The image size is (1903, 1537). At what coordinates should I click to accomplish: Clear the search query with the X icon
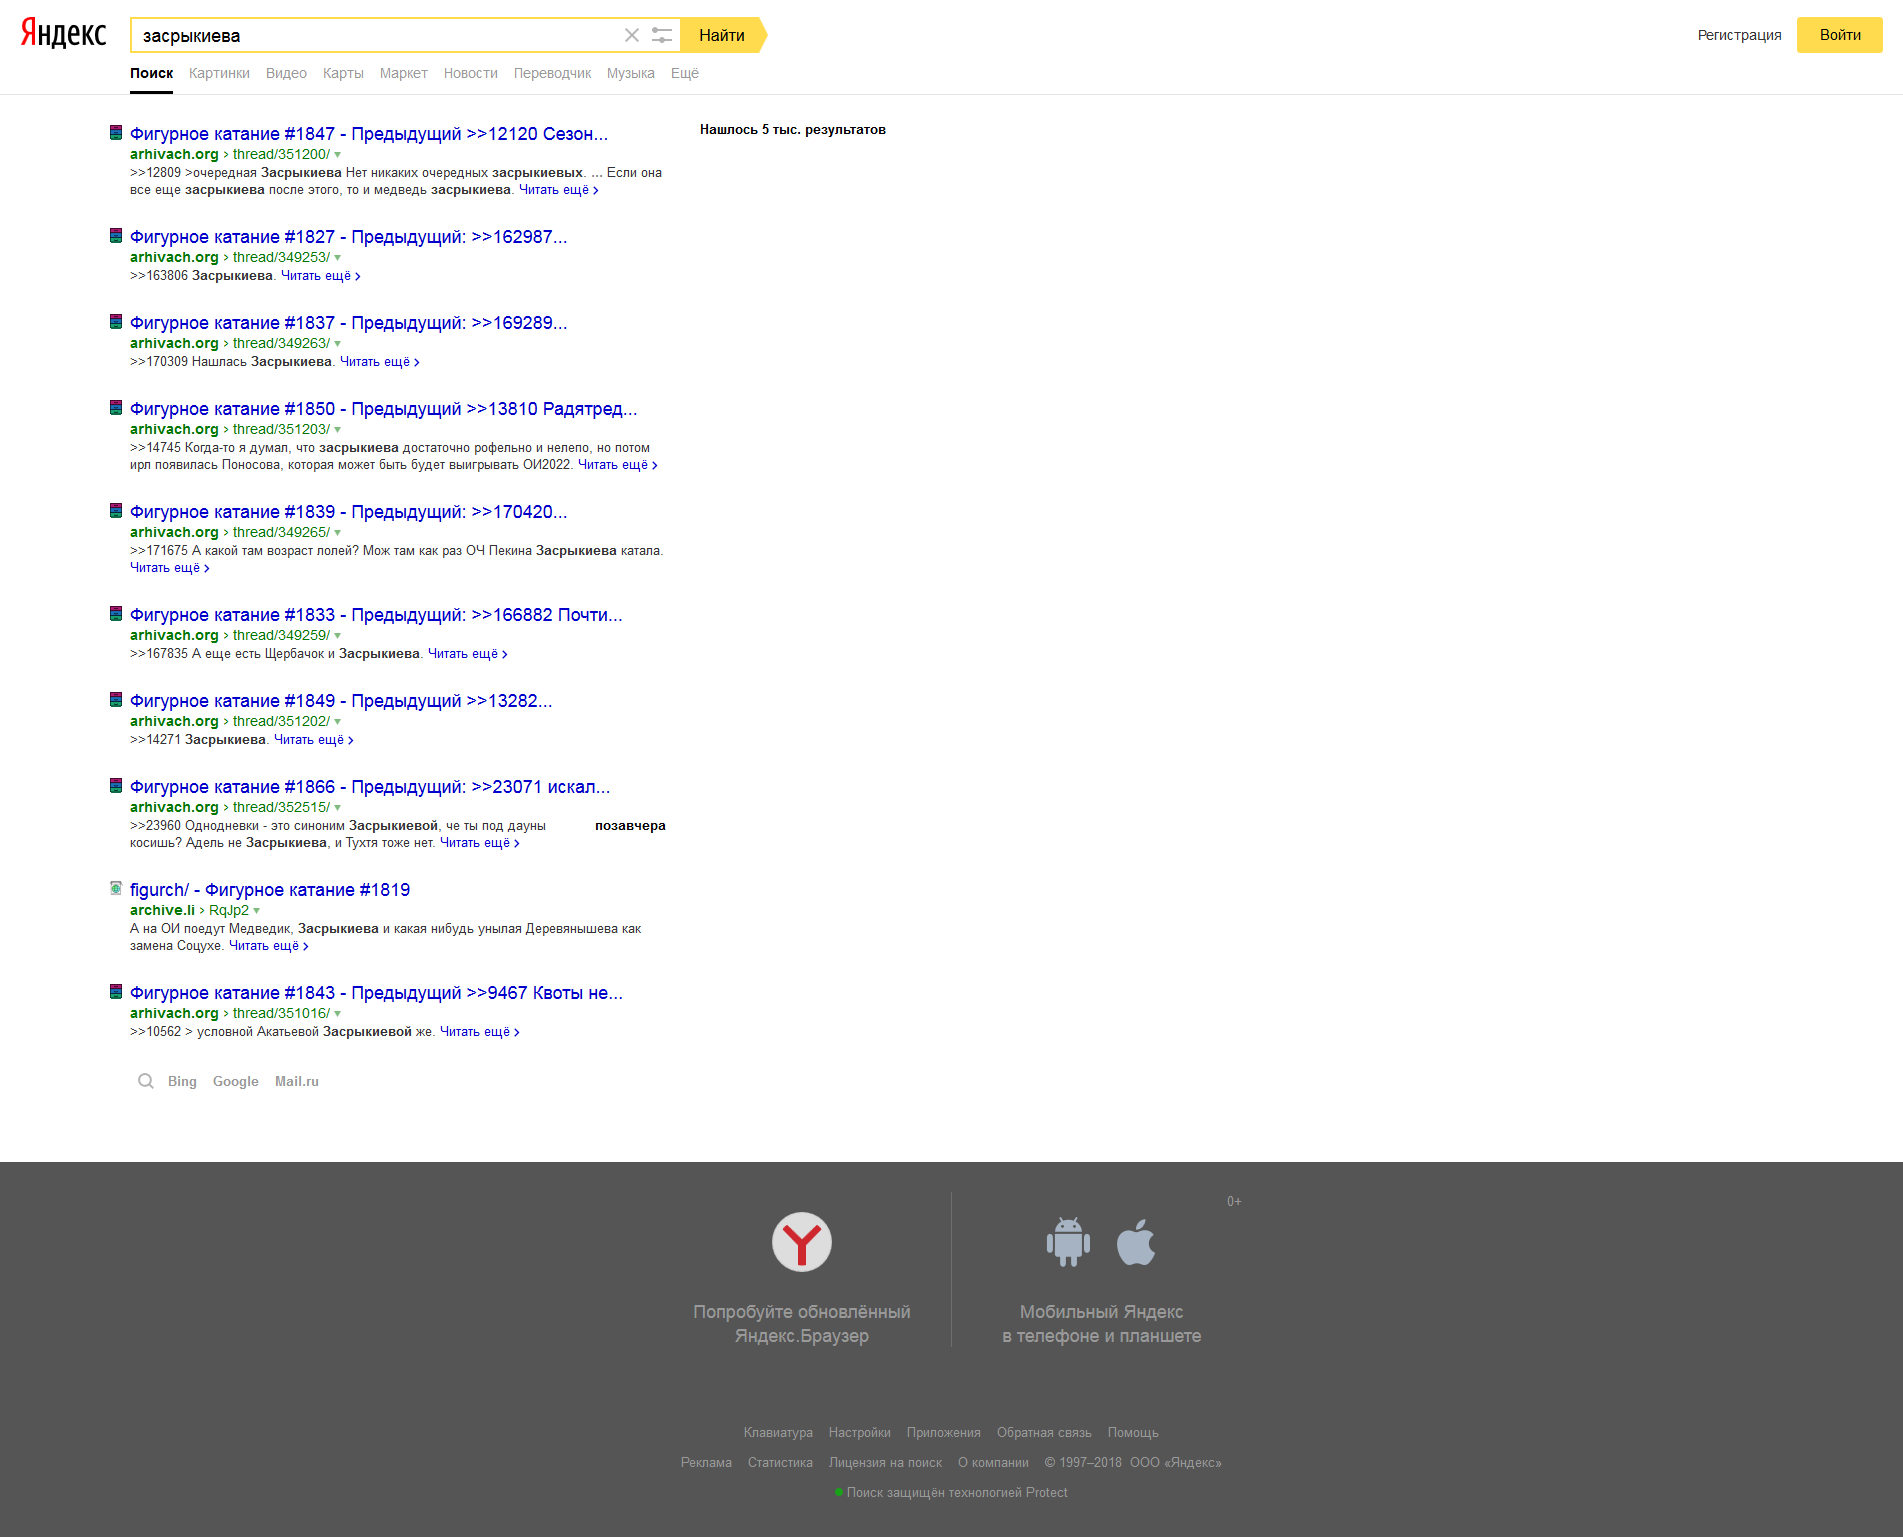(631, 35)
